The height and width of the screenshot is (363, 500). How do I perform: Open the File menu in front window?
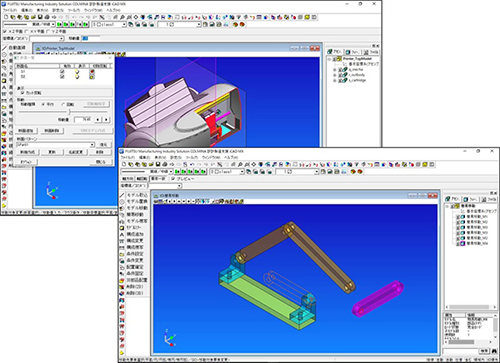point(127,157)
